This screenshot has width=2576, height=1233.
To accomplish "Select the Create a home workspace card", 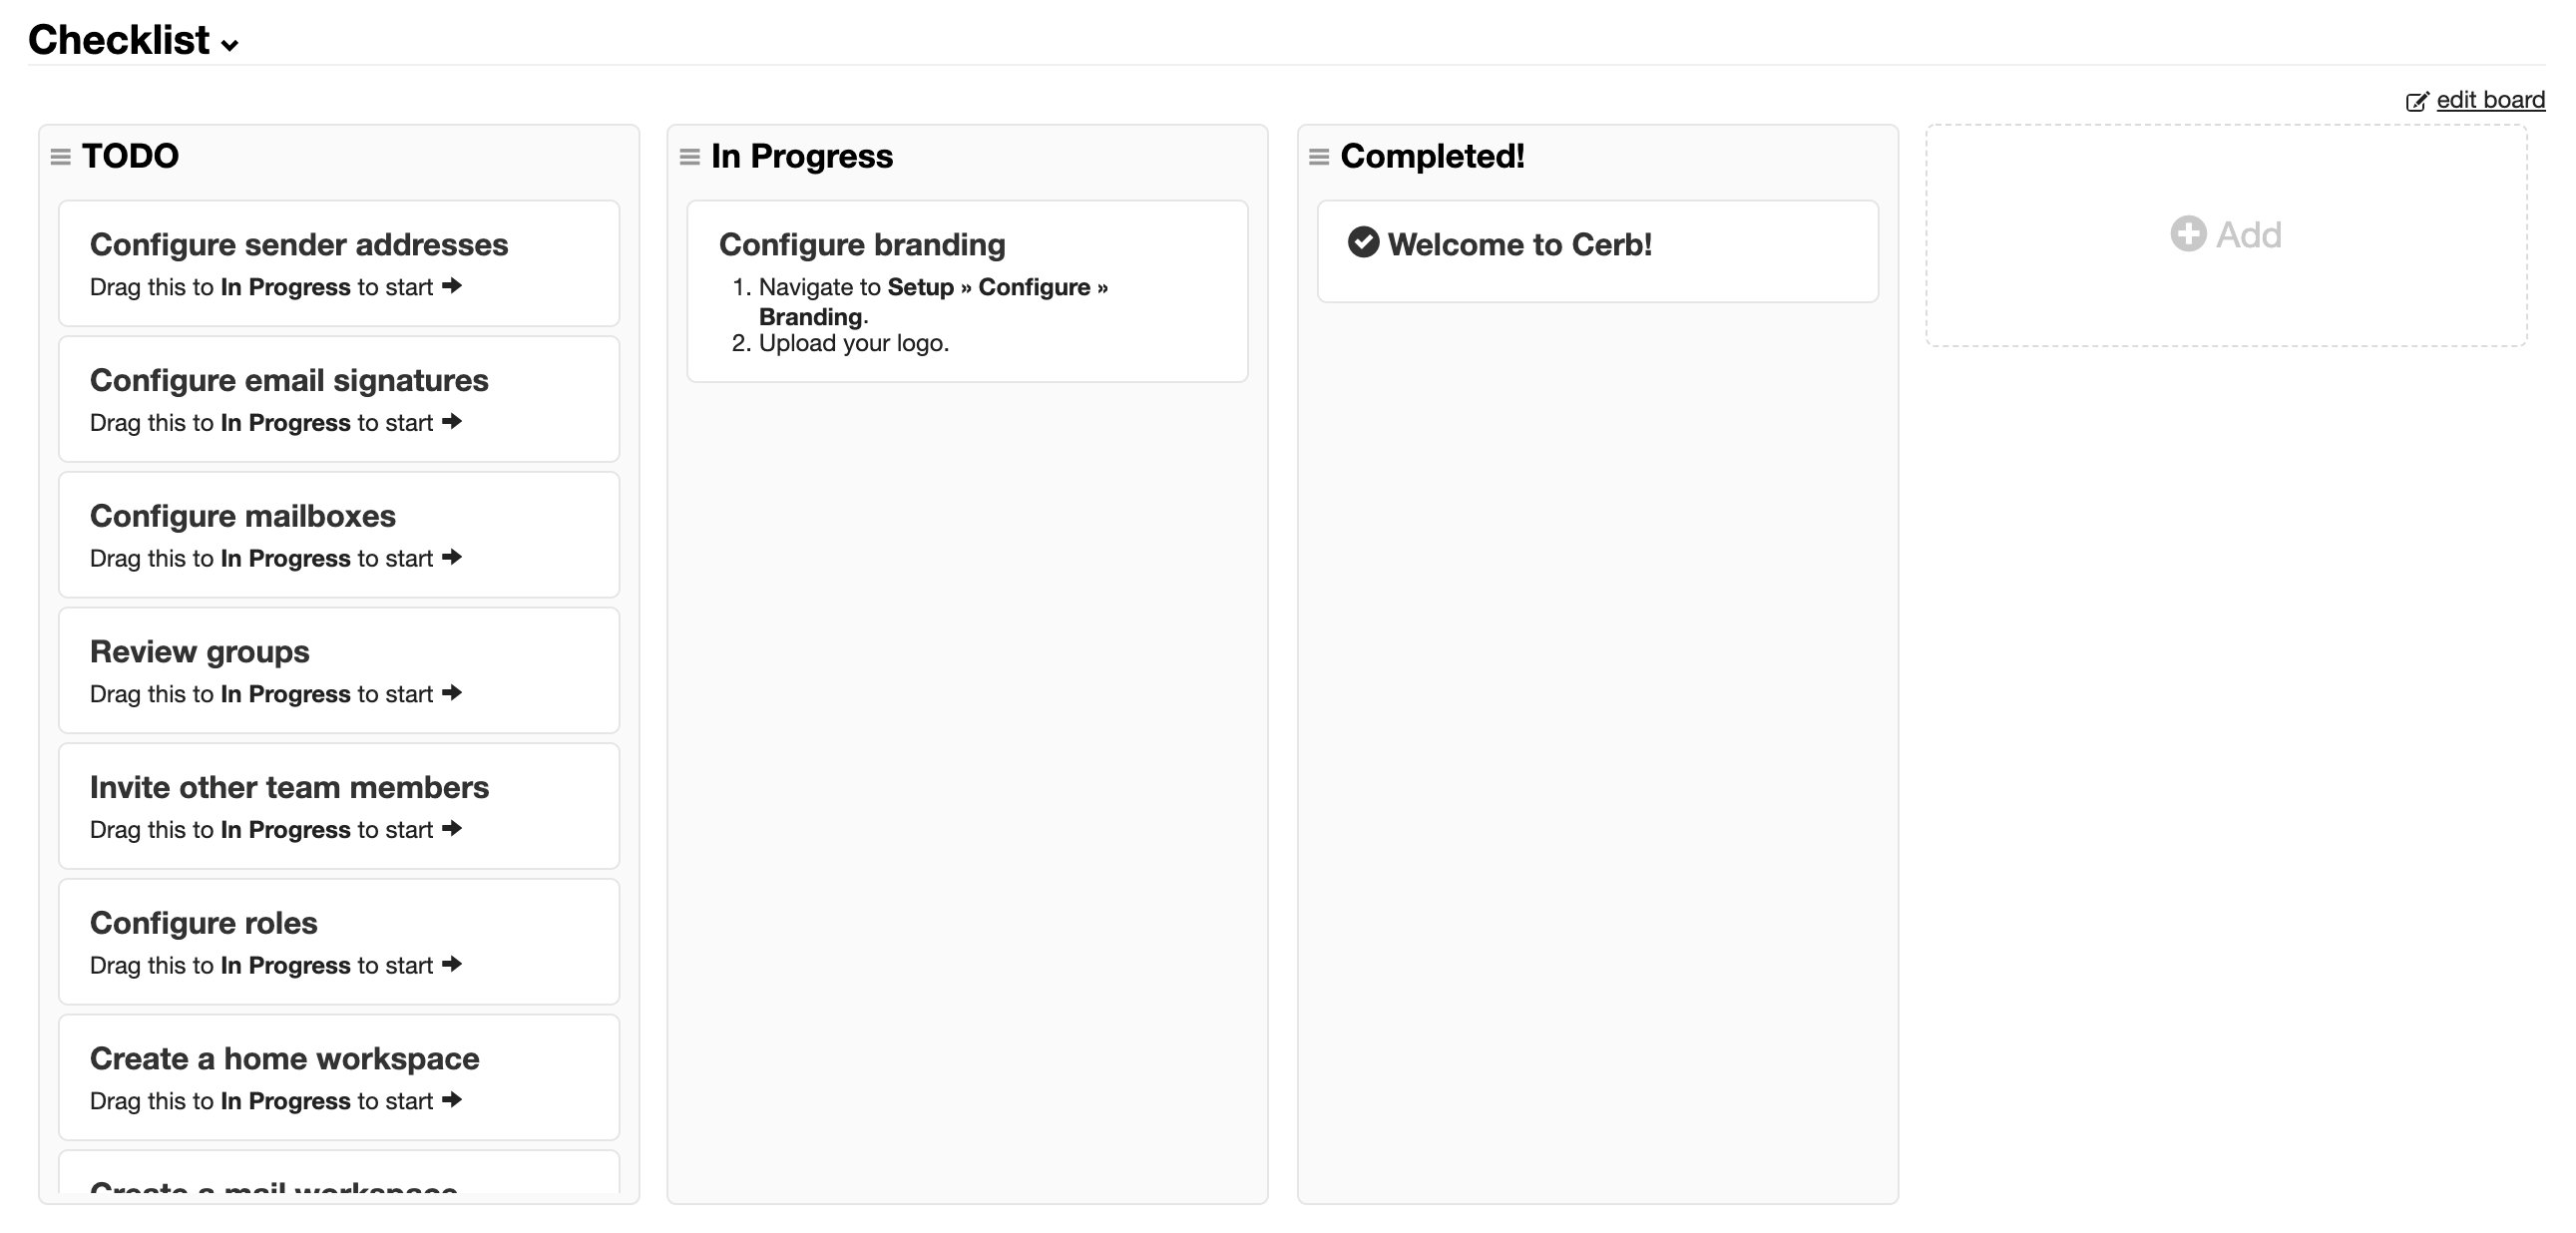I will [339, 1077].
